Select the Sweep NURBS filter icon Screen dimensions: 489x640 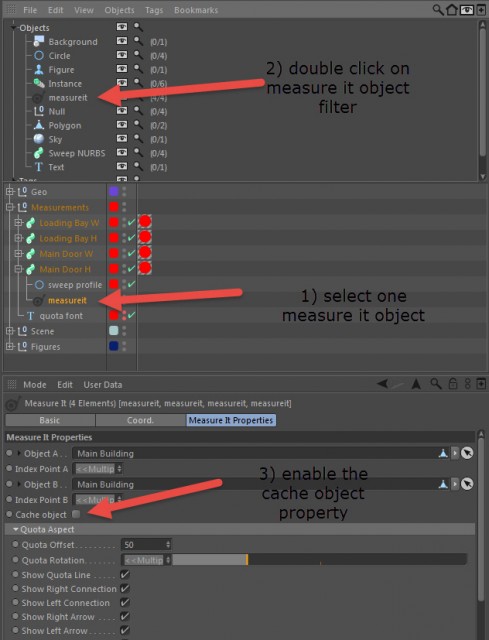point(39,153)
